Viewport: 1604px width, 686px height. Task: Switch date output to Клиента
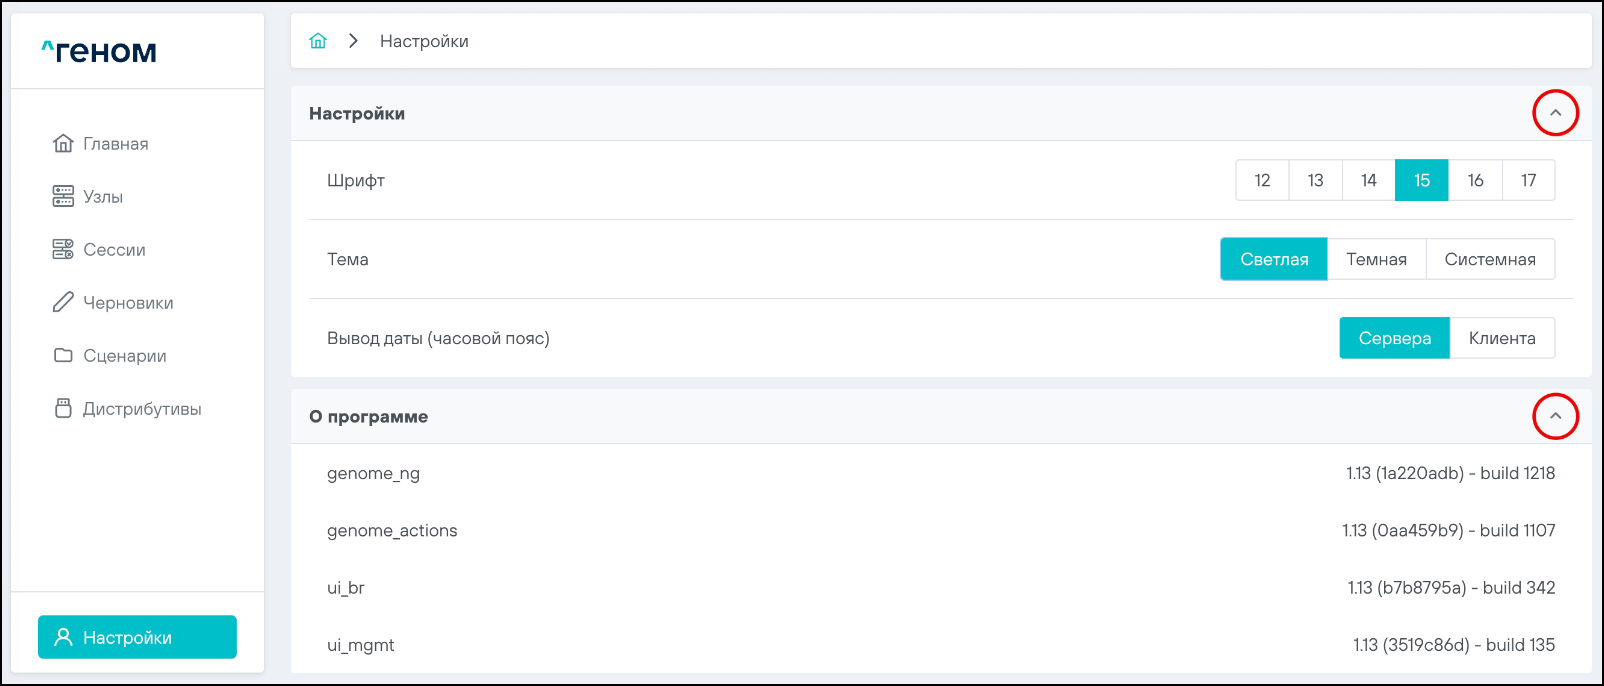(x=1501, y=338)
